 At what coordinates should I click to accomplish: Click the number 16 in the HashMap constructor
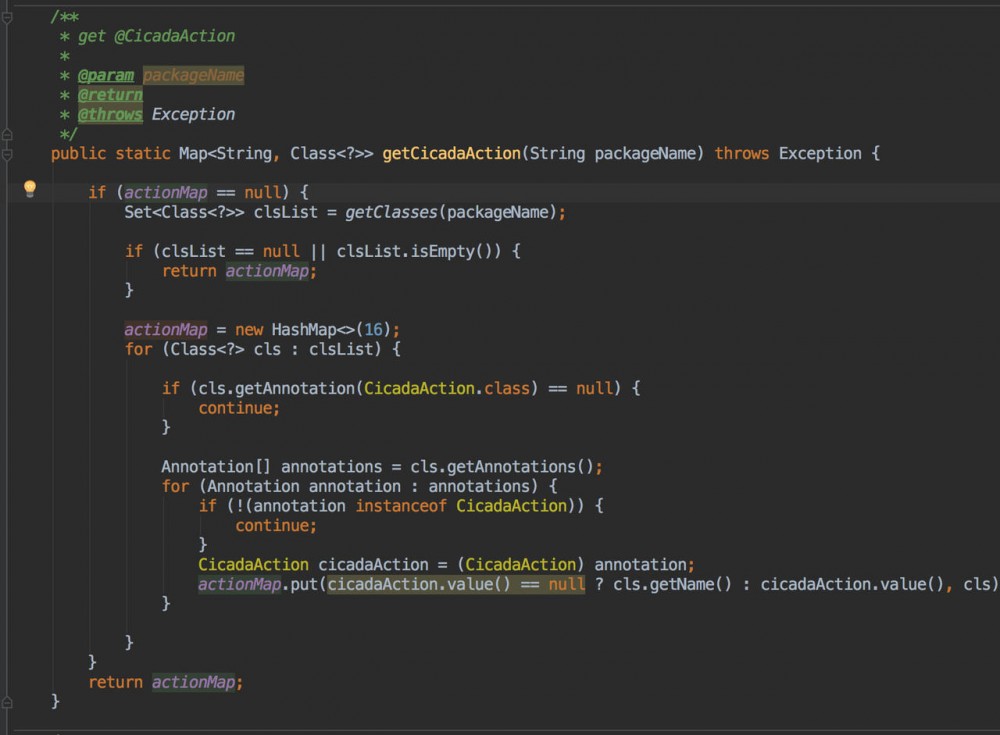373,330
